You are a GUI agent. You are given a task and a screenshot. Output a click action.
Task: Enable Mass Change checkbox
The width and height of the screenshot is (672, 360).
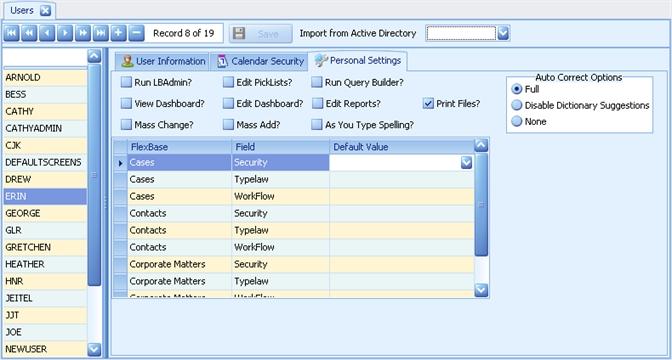[126, 125]
